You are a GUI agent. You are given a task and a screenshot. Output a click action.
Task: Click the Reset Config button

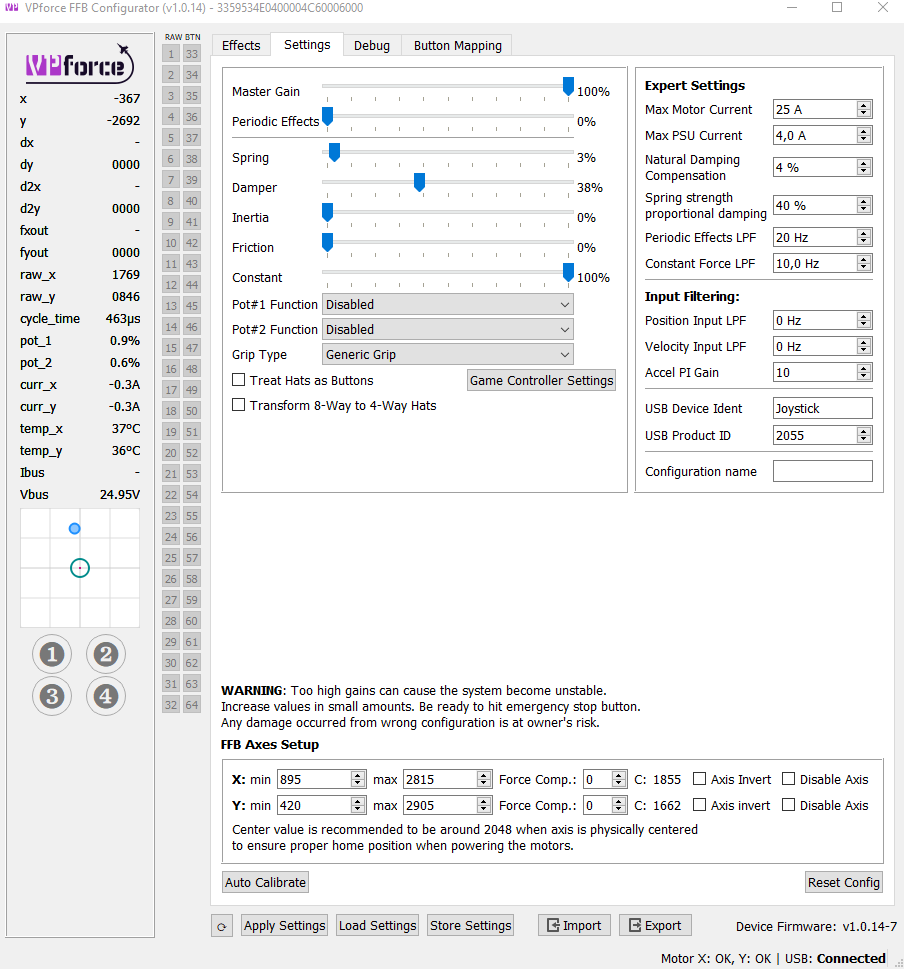(x=843, y=882)
